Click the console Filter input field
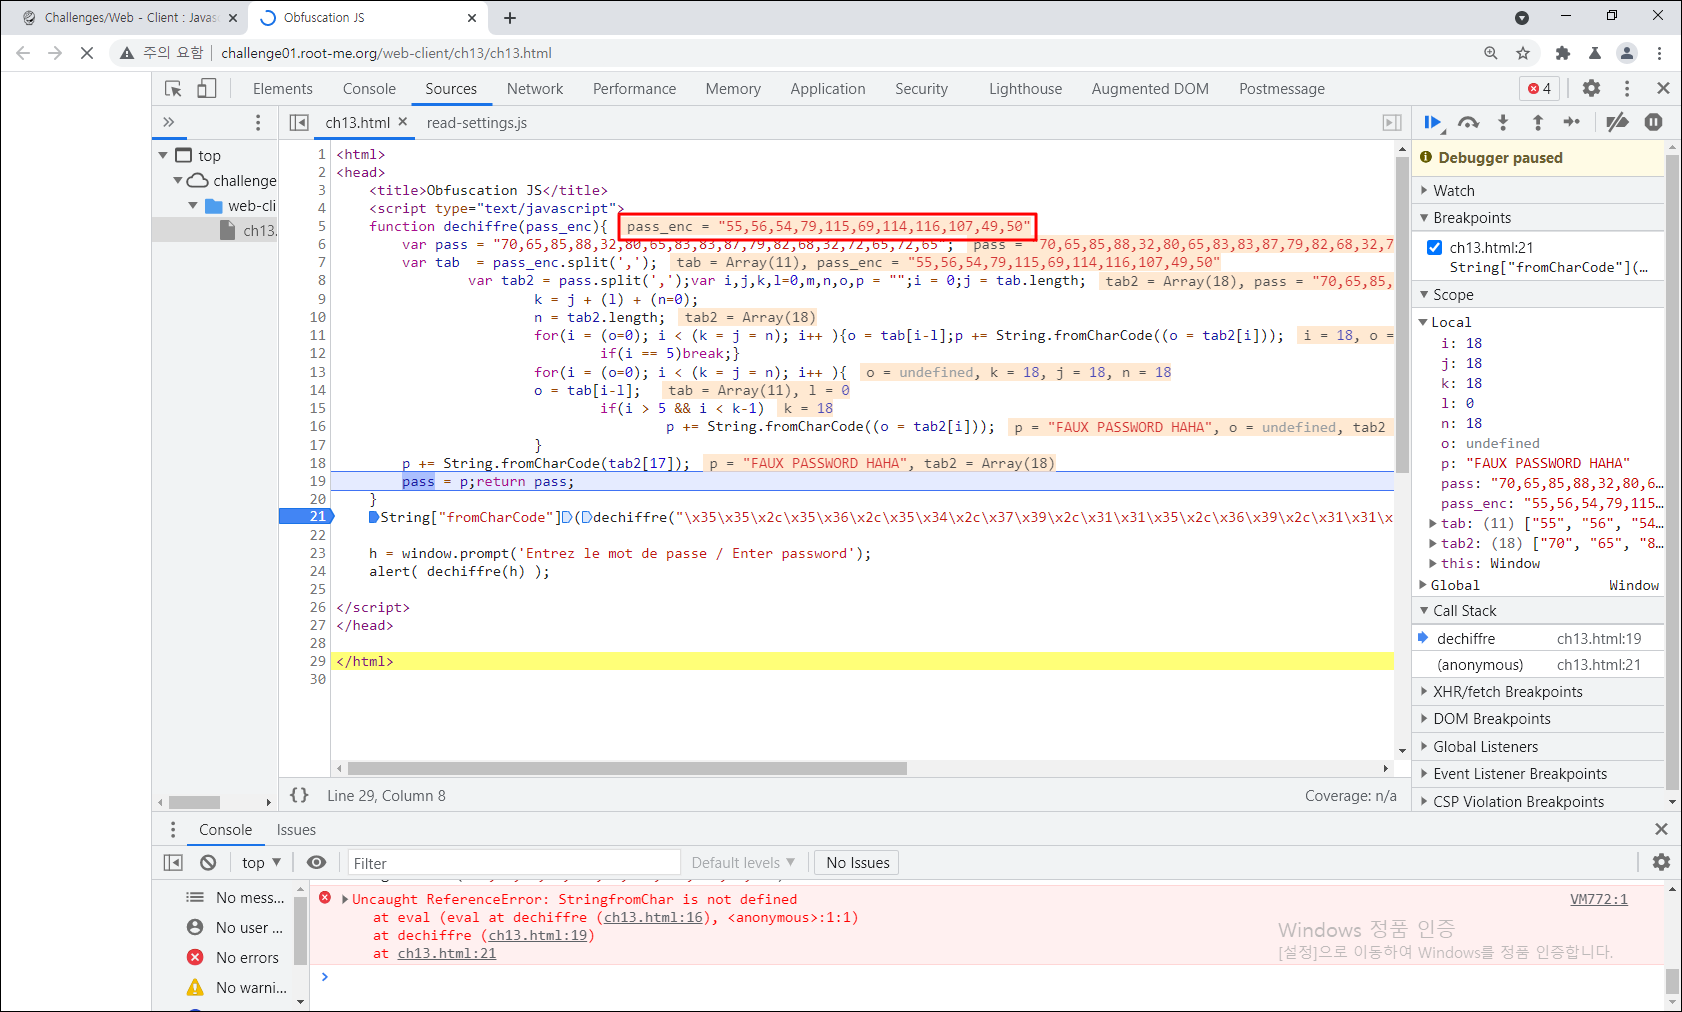Screen dimensions: 1682x1012 click(514, 862)
